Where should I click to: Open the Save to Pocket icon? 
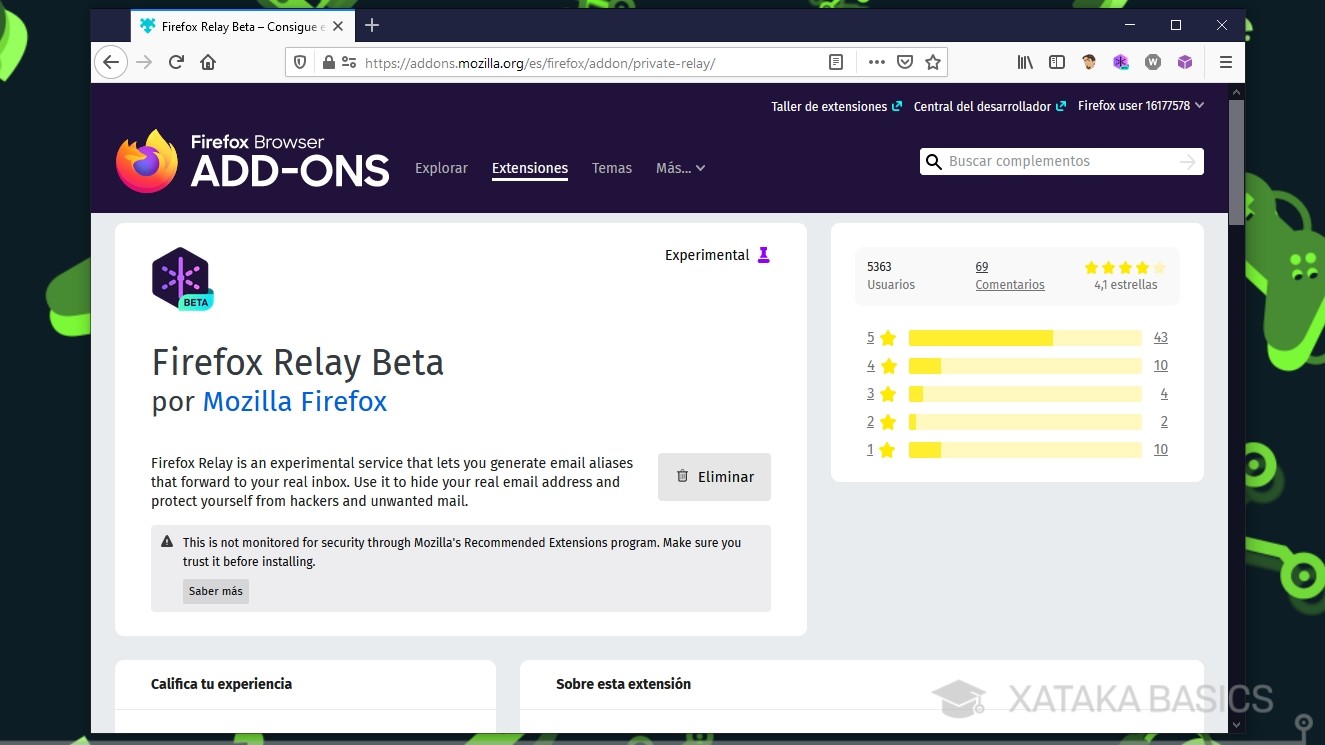point(905,61)
